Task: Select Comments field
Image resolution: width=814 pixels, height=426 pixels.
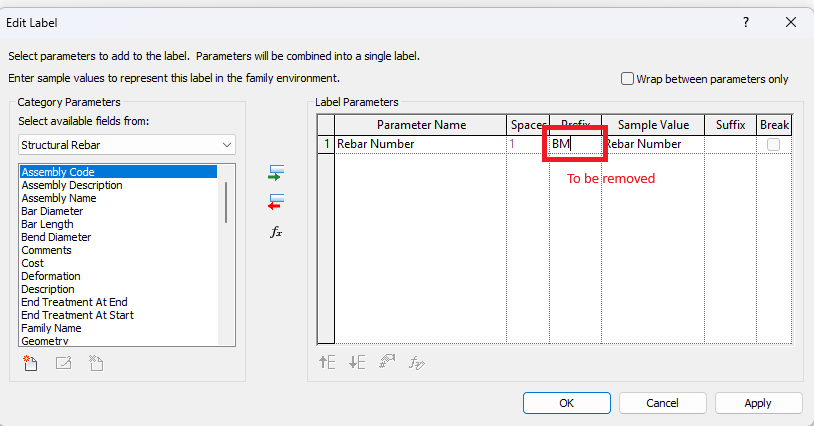Action: (x=118, y=250)
